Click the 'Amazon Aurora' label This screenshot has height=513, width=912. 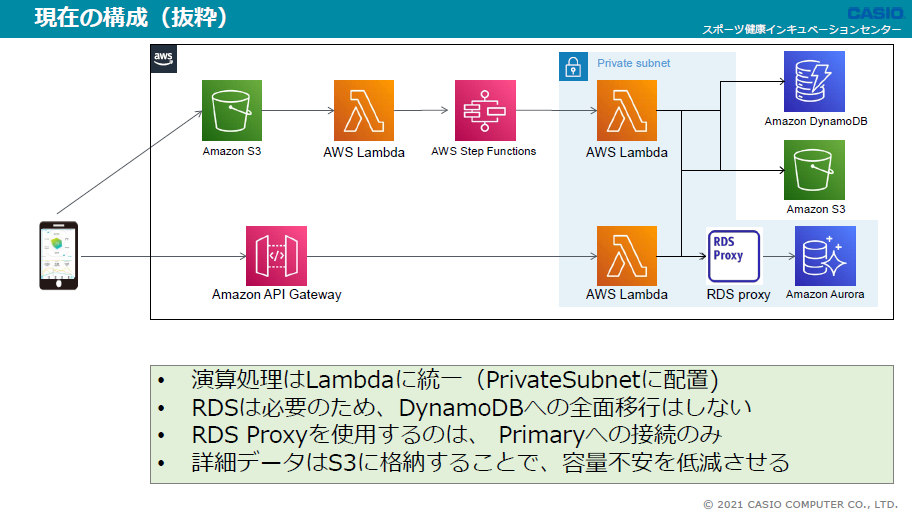point(825,294)
